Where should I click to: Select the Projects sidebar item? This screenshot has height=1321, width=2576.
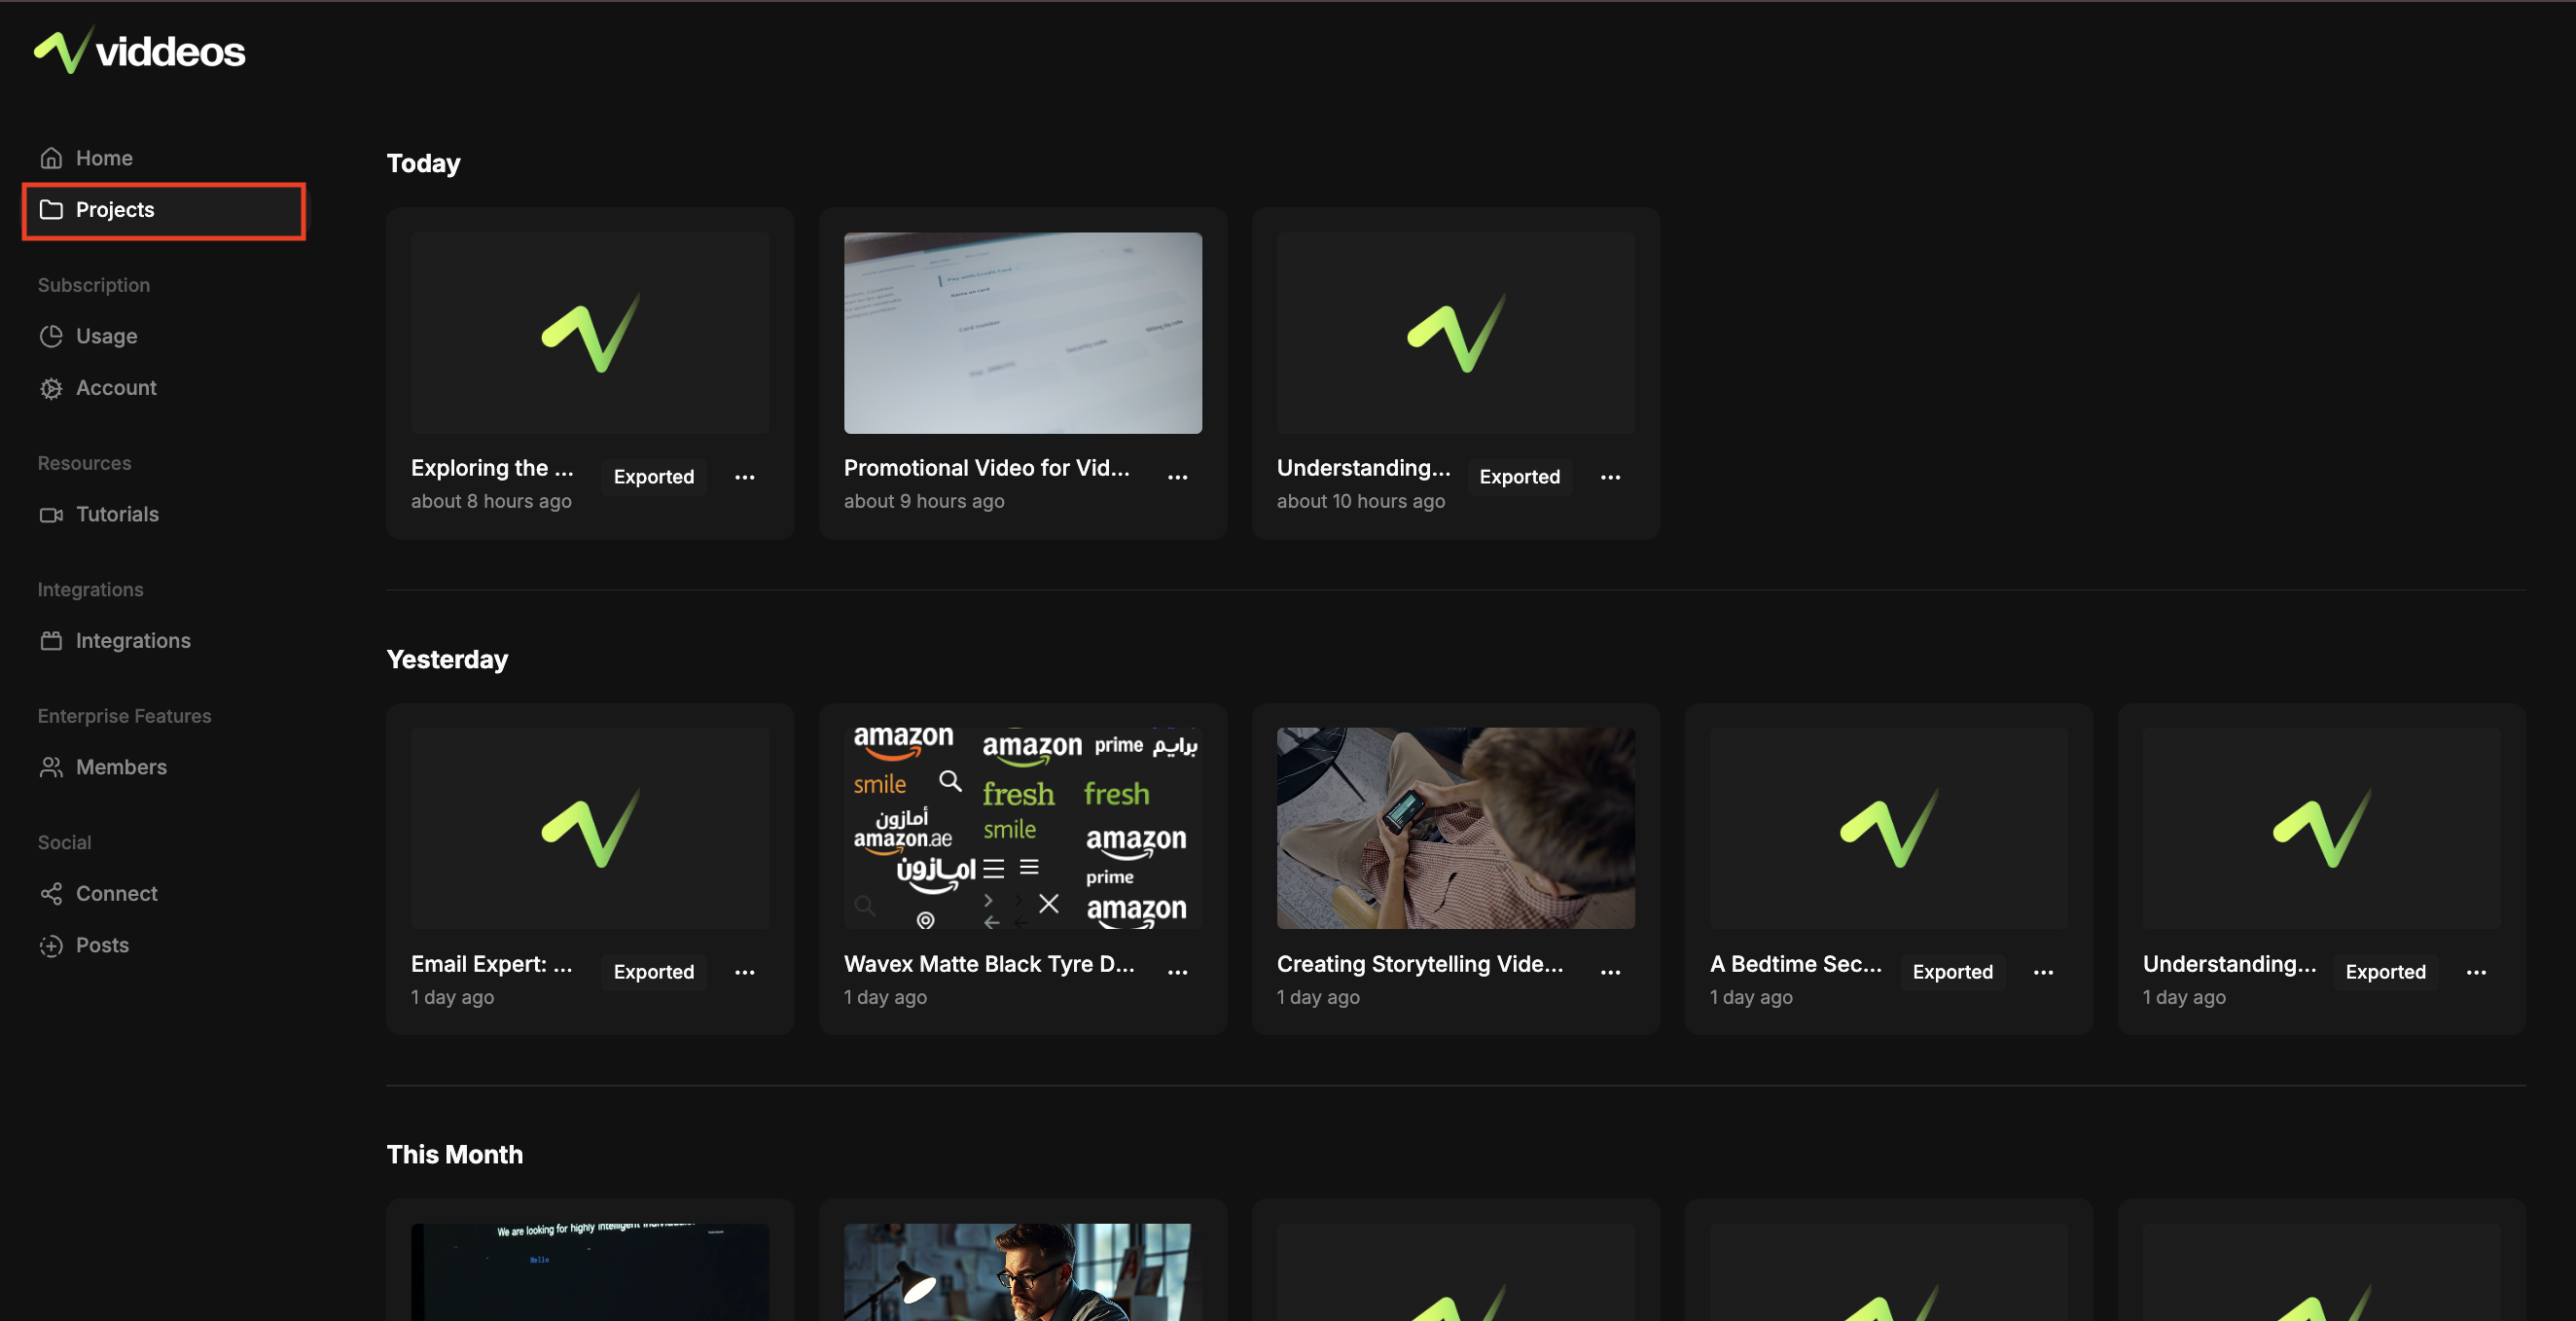tap(114, 210)
